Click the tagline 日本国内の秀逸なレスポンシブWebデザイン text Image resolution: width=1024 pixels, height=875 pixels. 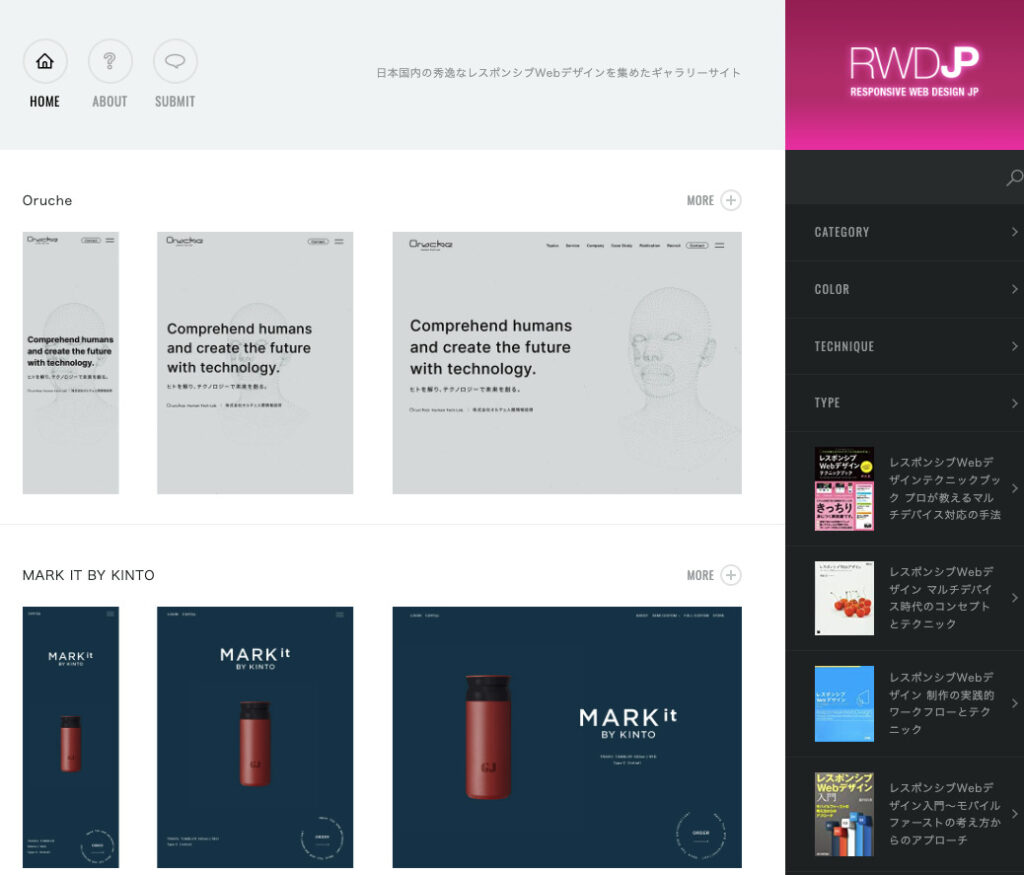(558, 72)
